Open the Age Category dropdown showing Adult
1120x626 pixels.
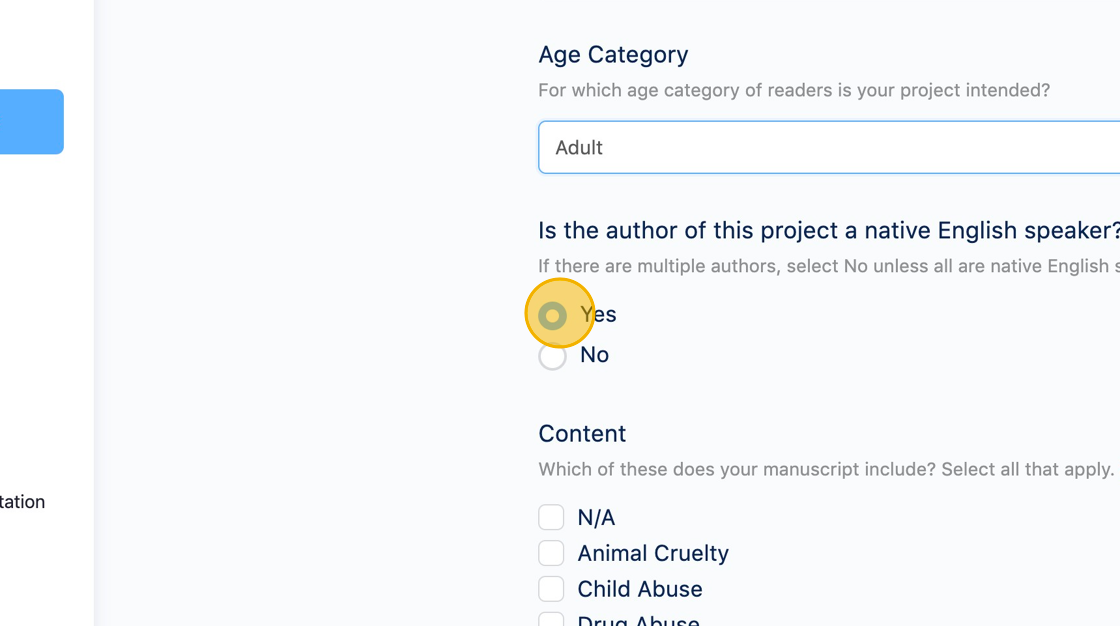pyautogui.click(x=828, y=148)
